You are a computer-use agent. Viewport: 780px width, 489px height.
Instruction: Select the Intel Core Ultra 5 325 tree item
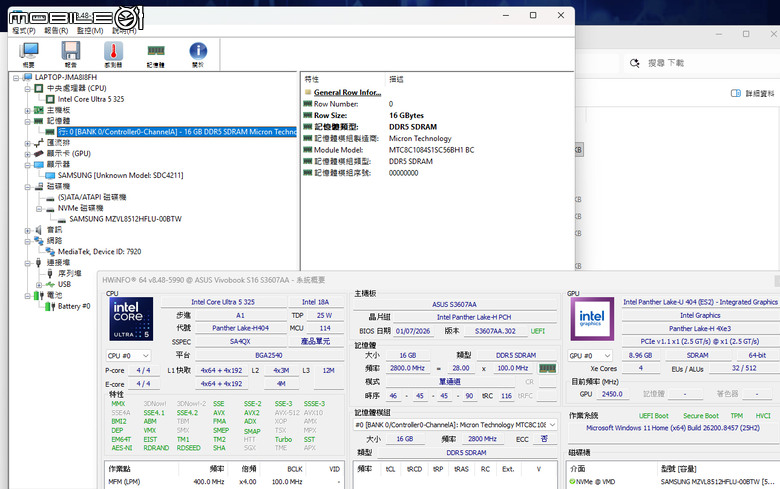[91, 99]
